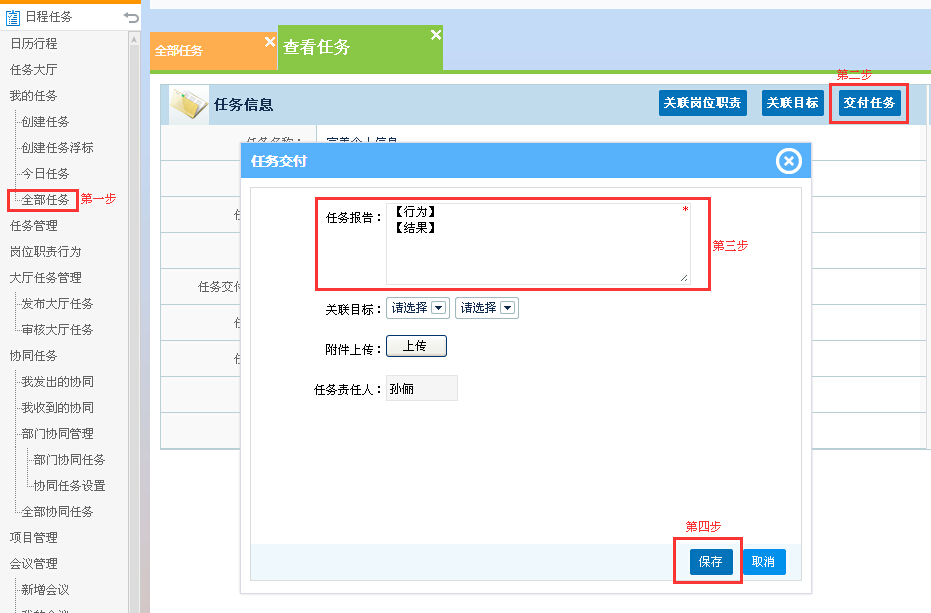931x613 pixels.
Task: Click the resize grip of 任务报告 textarea
Action: [684, 277]
